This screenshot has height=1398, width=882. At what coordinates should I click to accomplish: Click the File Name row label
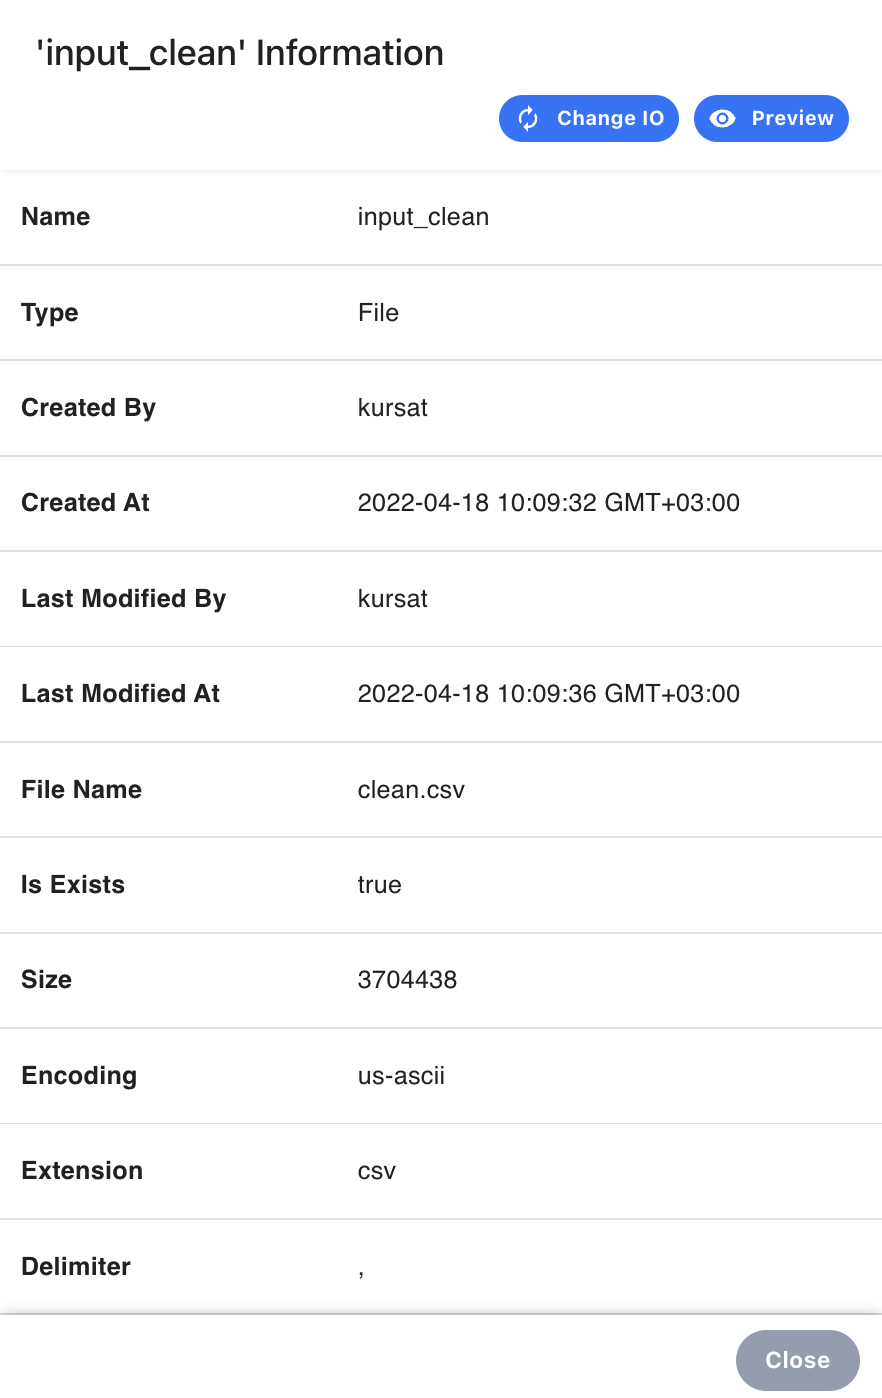click(81, 790)
